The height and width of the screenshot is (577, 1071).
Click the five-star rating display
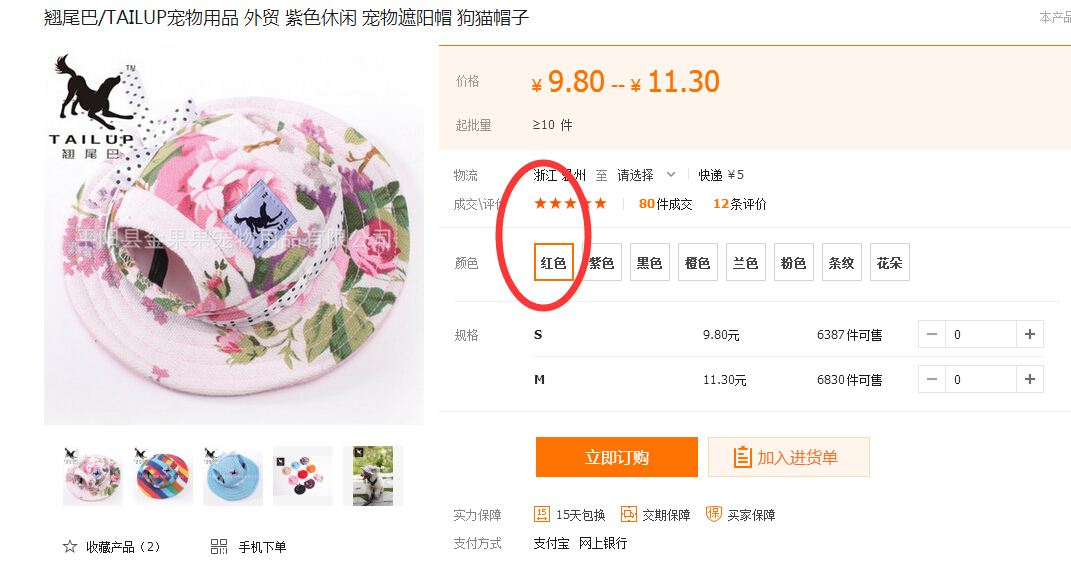570,204
